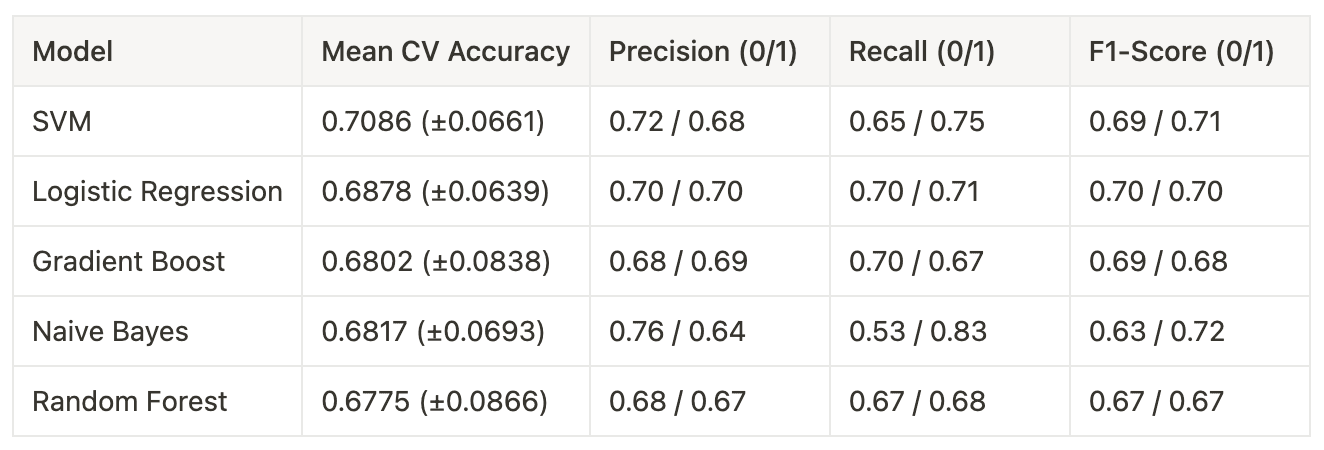1324x450 pixels.
Task: Click the Mean CV Accuracy header
Action: tap(445, 52)
